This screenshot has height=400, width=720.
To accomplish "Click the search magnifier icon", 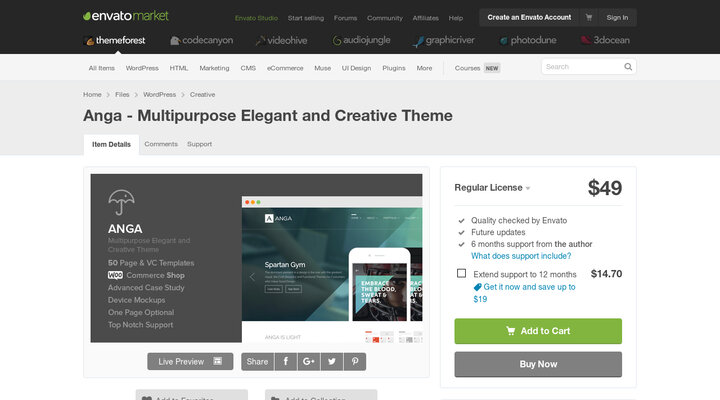I will click(x=628, y=67).
